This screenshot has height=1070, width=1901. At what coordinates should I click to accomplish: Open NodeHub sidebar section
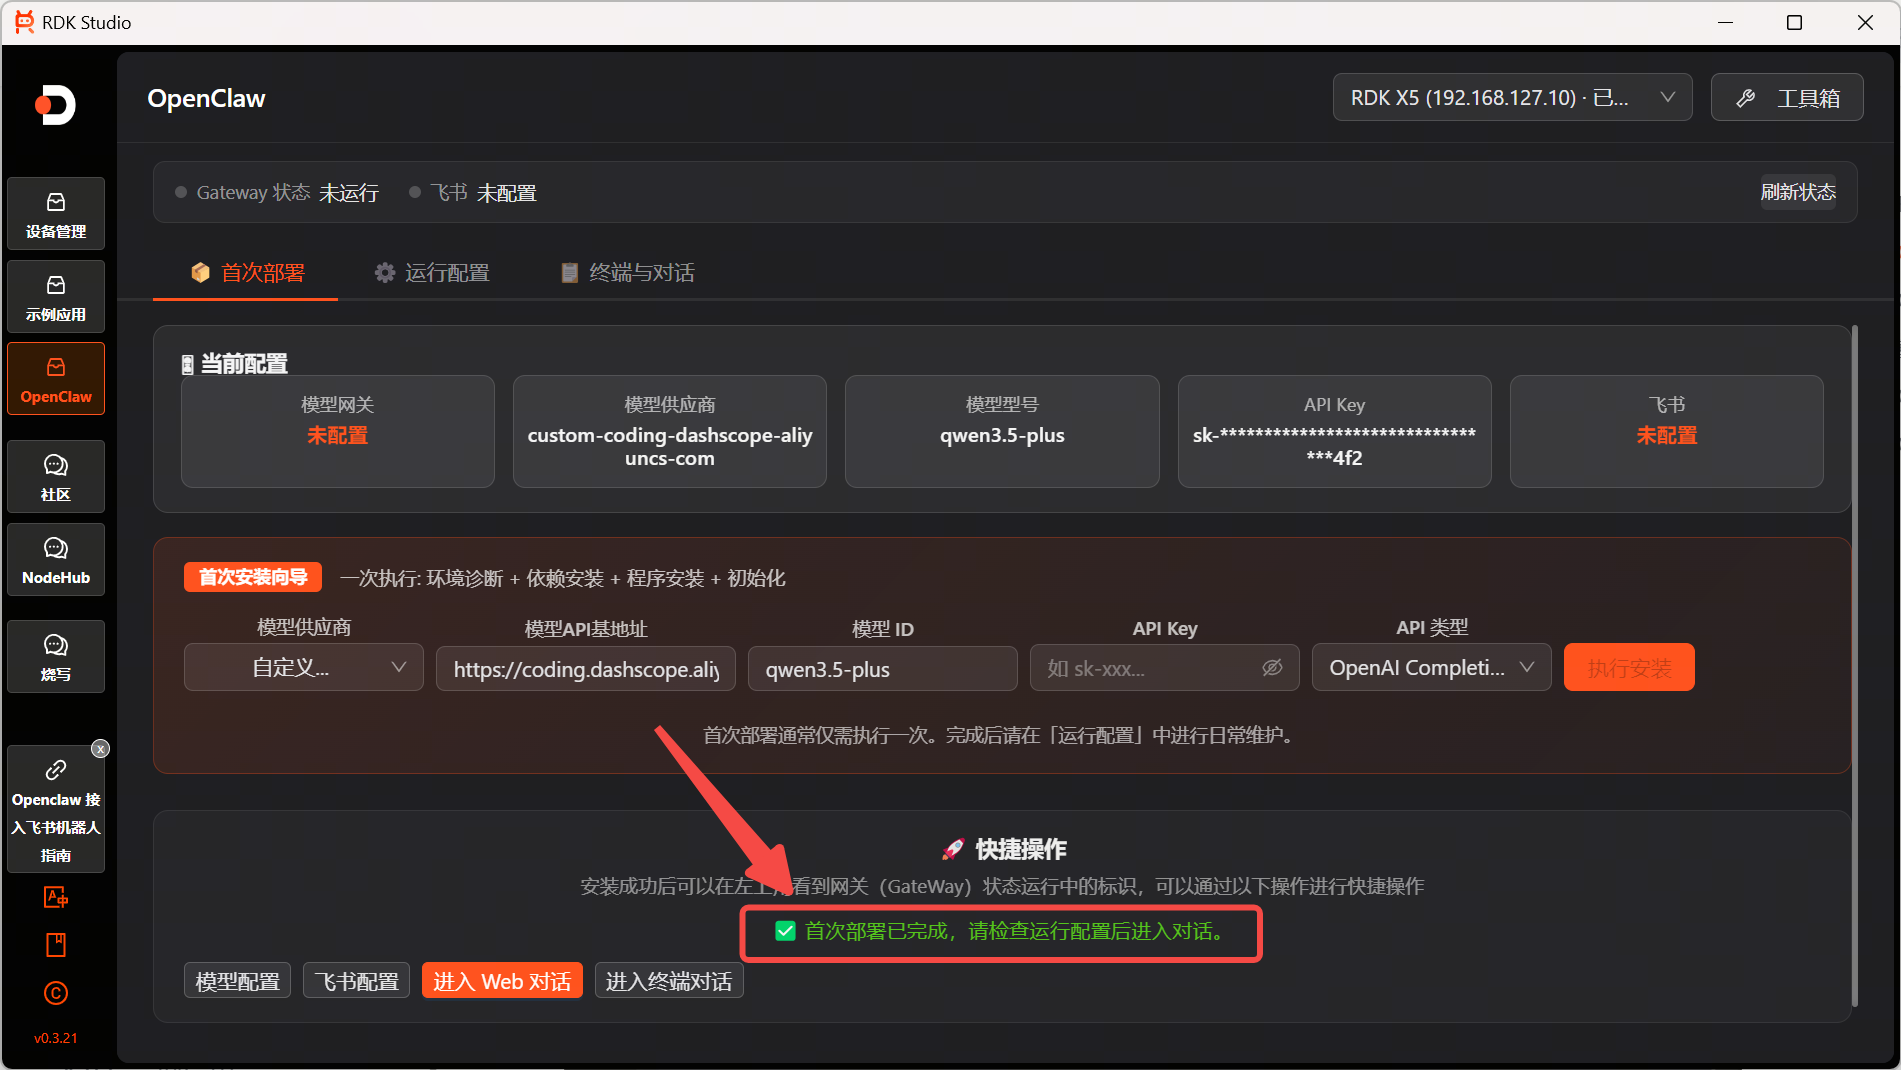[56, 560]
